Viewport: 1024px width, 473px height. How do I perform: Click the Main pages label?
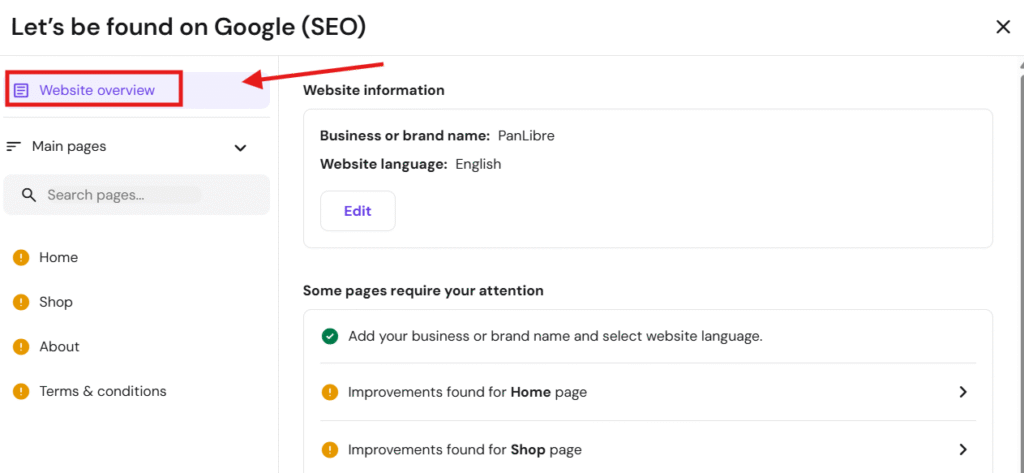[69, 146]
